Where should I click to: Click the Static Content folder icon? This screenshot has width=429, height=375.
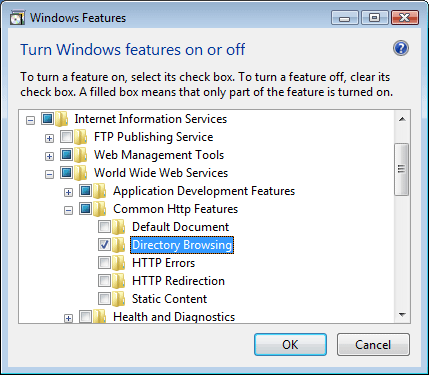(x=118, y=299)
